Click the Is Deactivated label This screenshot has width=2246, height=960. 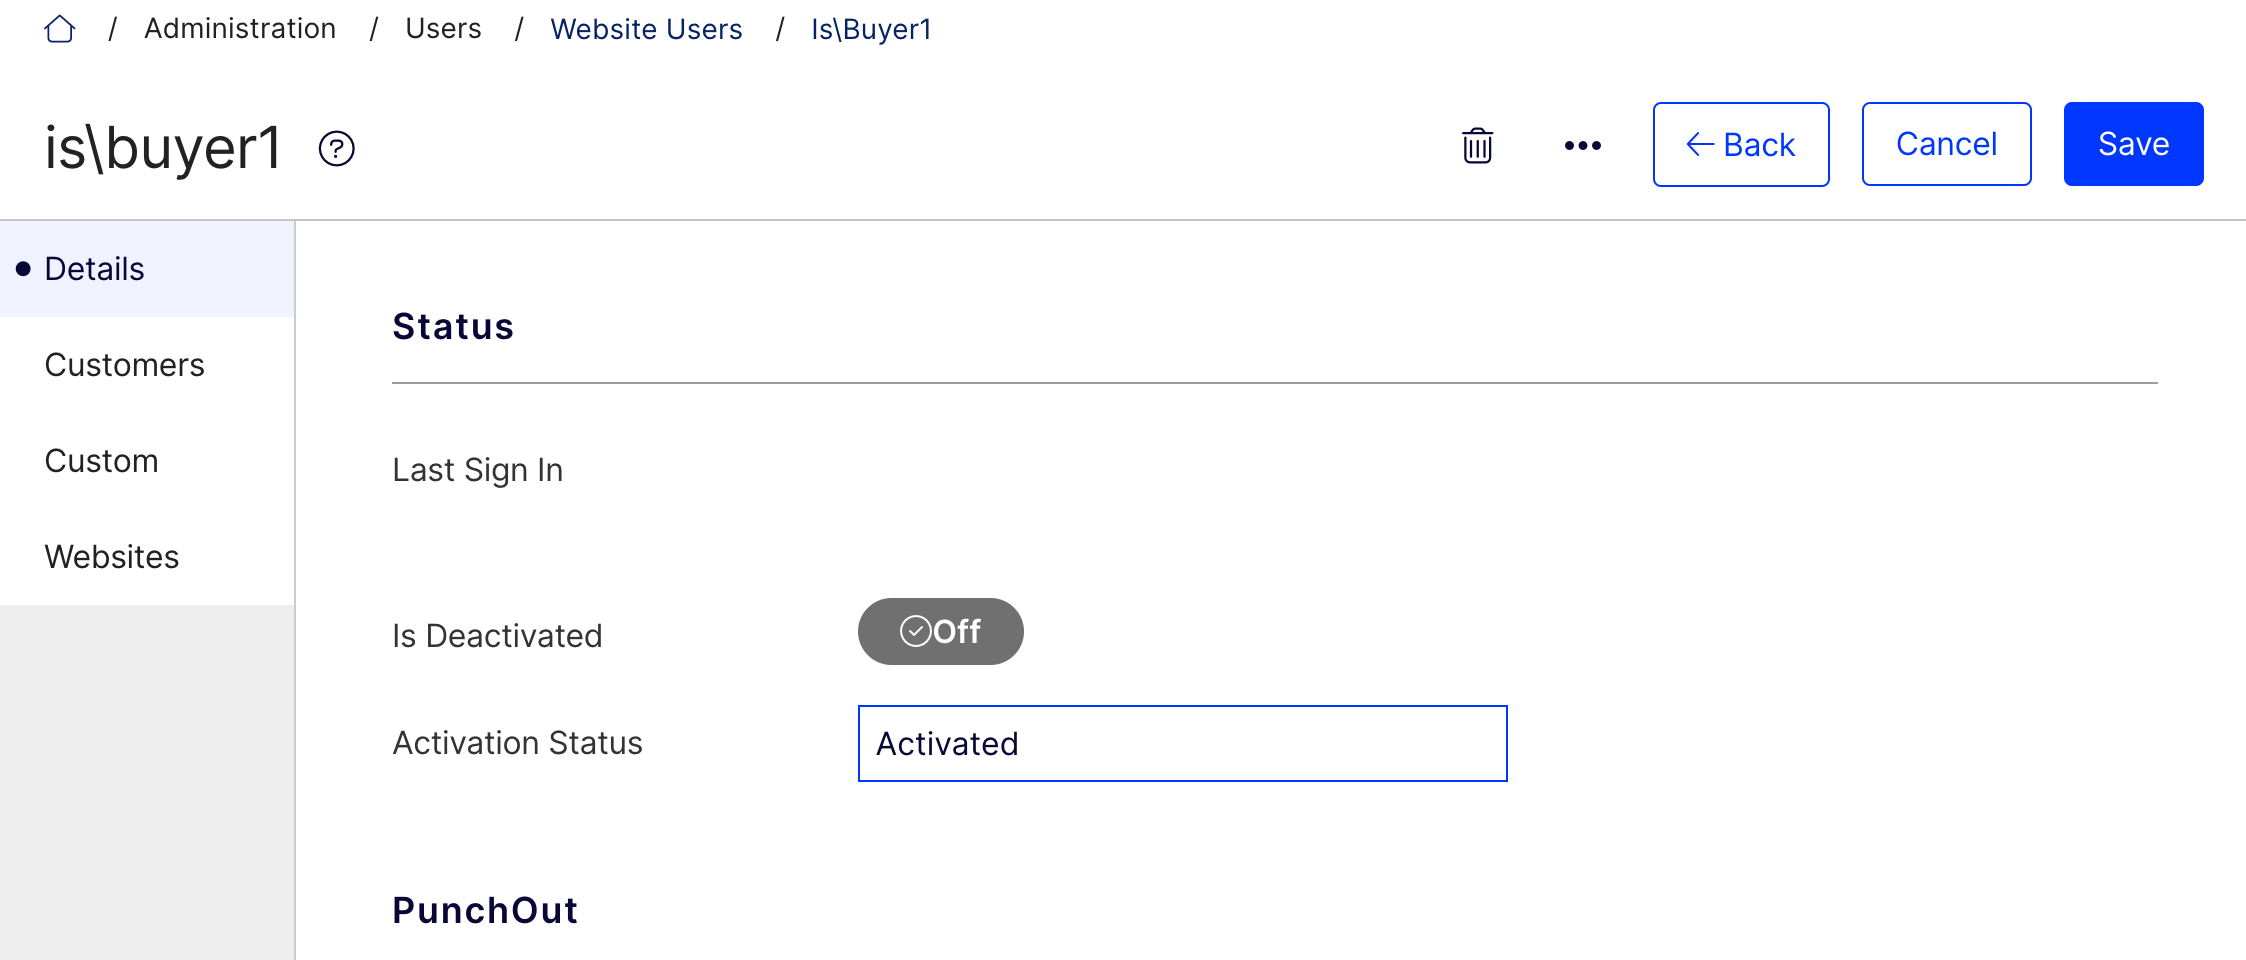pos(497,636)
